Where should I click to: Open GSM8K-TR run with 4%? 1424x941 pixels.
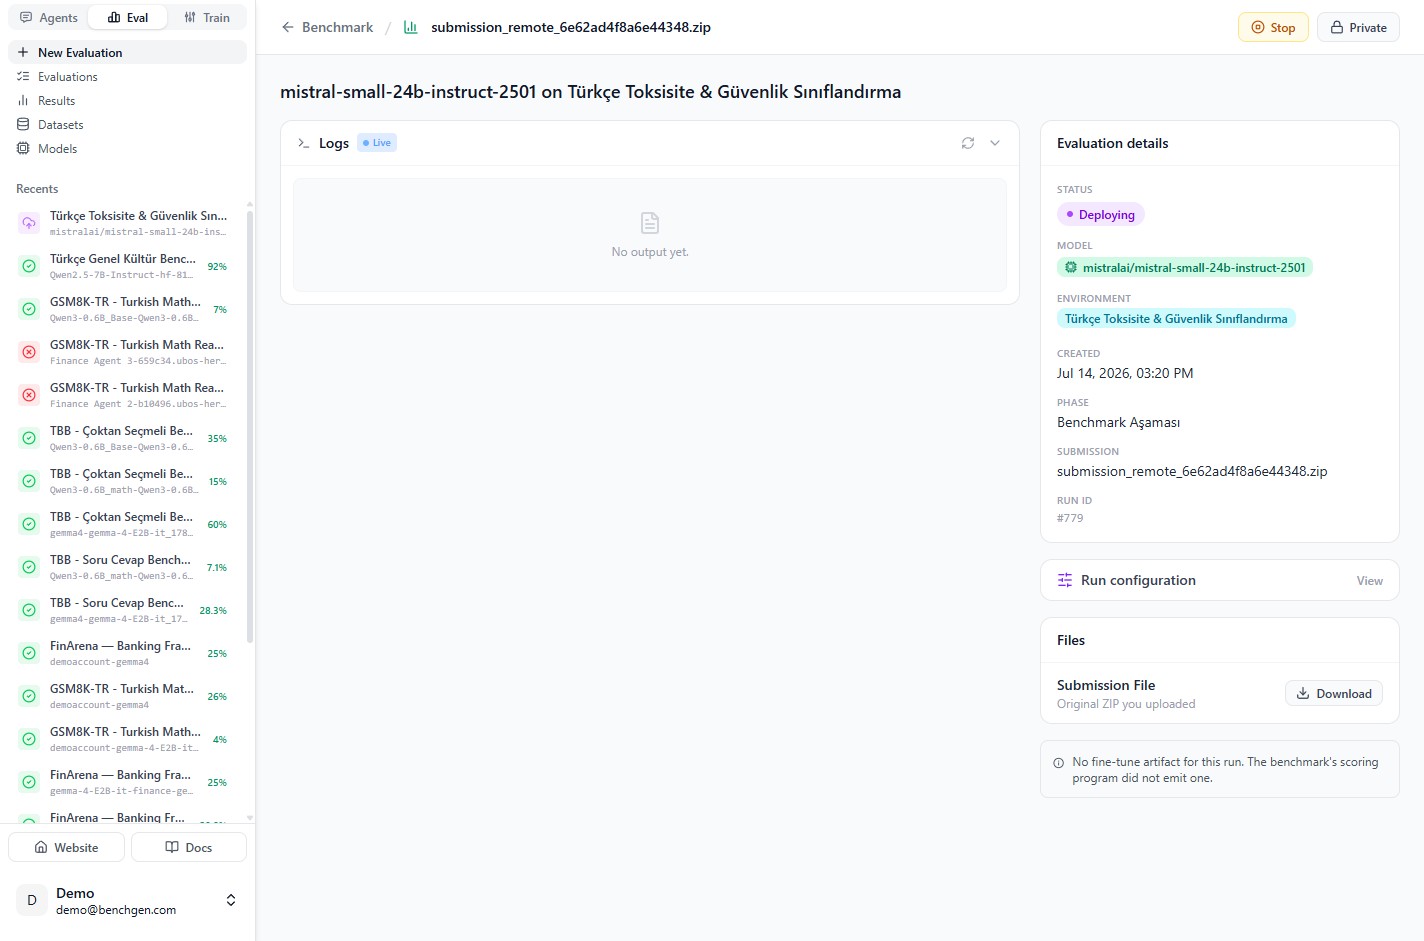click(129, 739)
